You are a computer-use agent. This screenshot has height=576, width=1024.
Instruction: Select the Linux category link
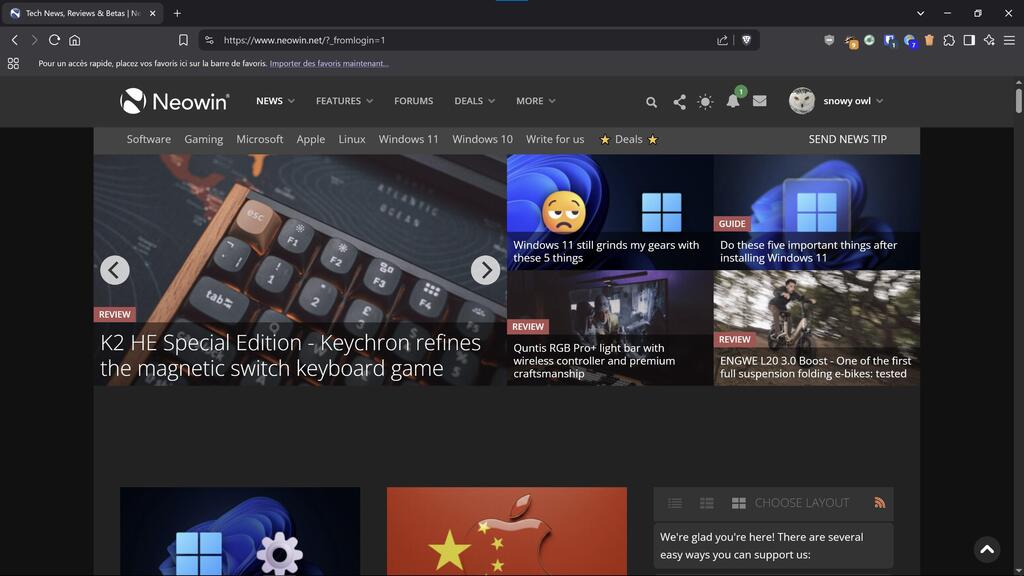click(352, 139)
